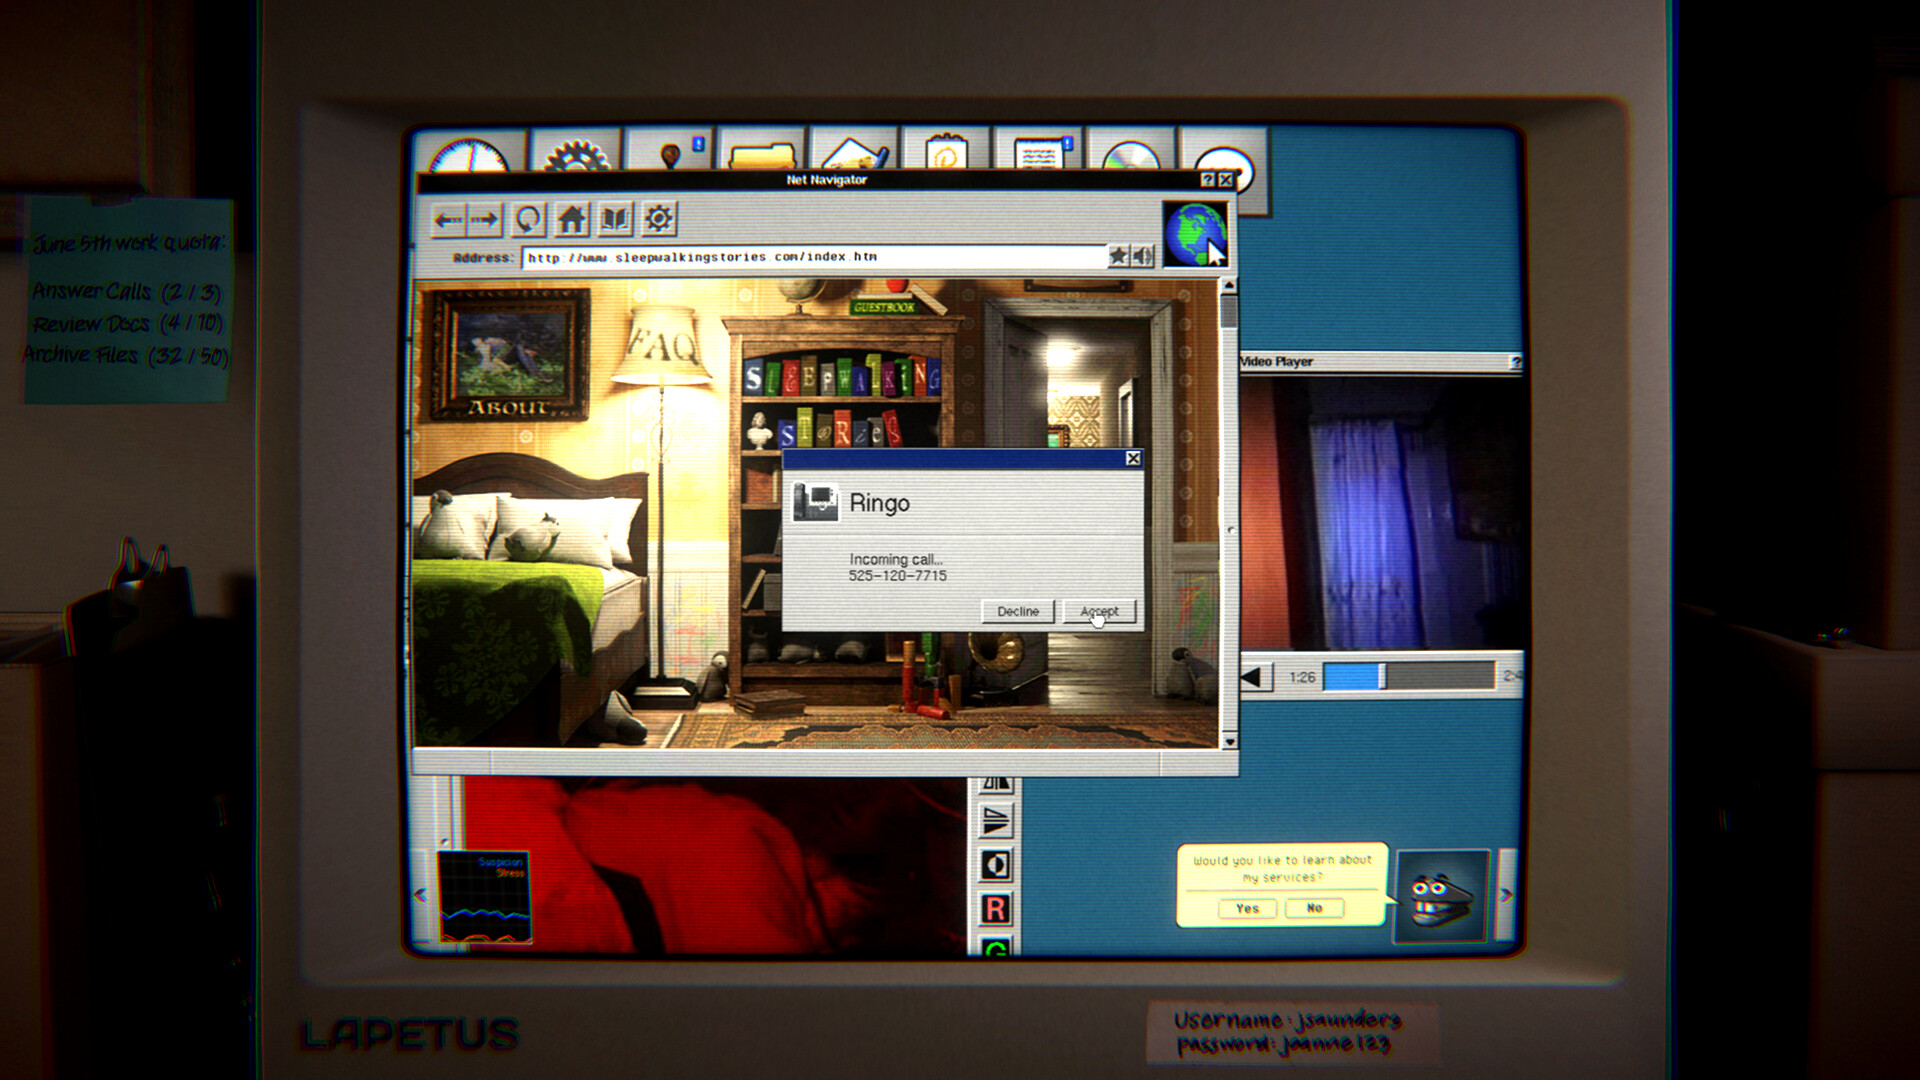Toggle the speaker icon beside address bar

(1142, 257)
